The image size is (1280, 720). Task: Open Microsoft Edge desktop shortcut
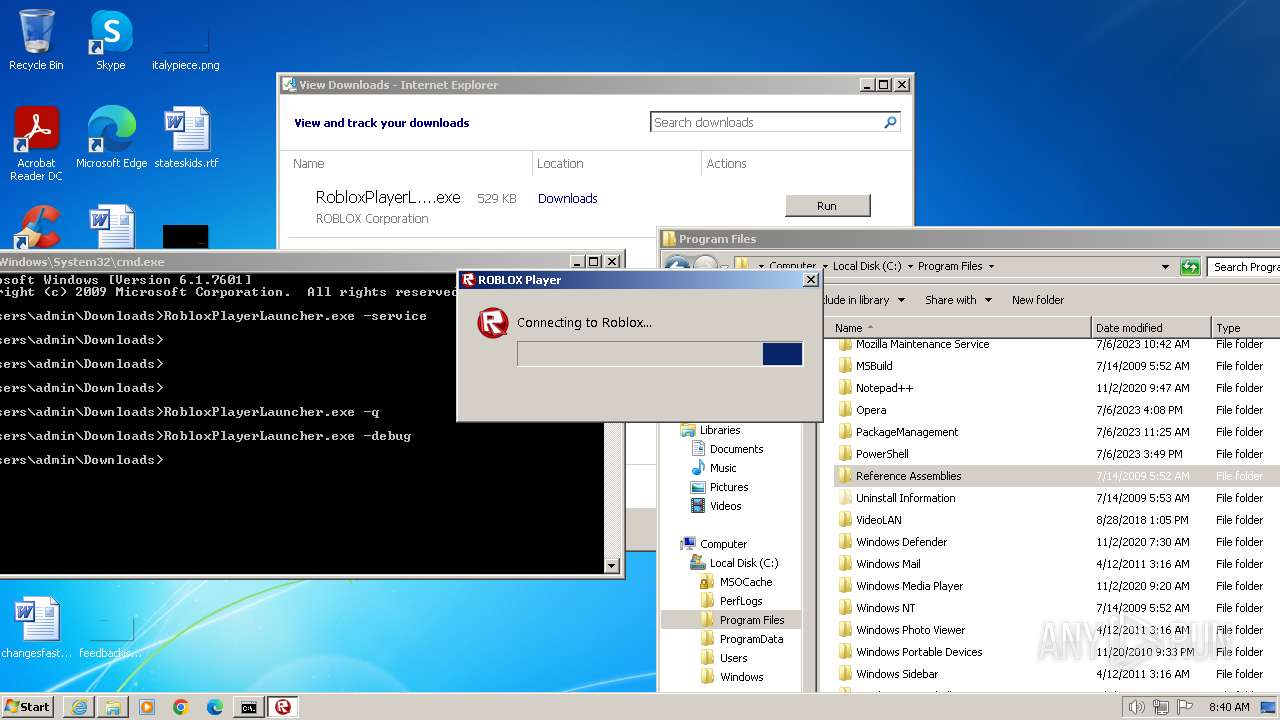click(x=111, y=138)
